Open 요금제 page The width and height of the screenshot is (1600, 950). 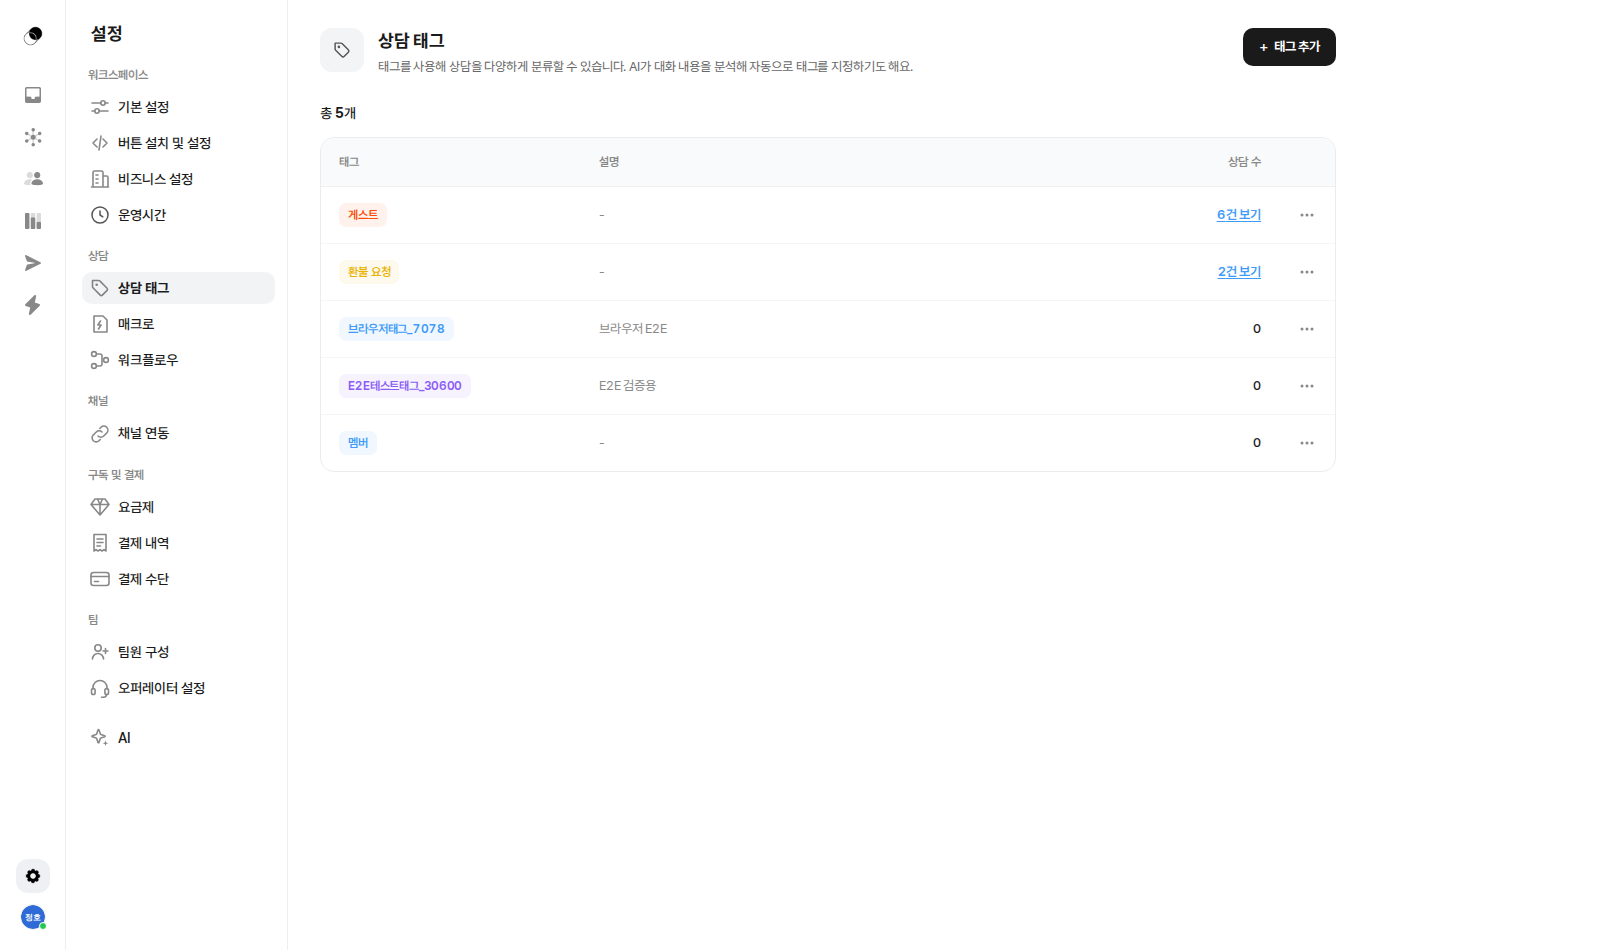tap(178, 507)
